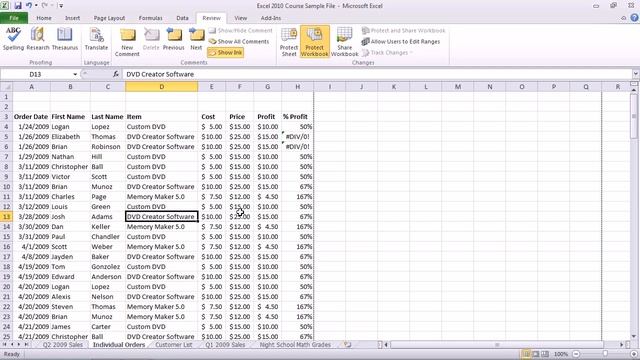Open the Research pane
Viewport: 640px width, 360px height.
(38, 39)
